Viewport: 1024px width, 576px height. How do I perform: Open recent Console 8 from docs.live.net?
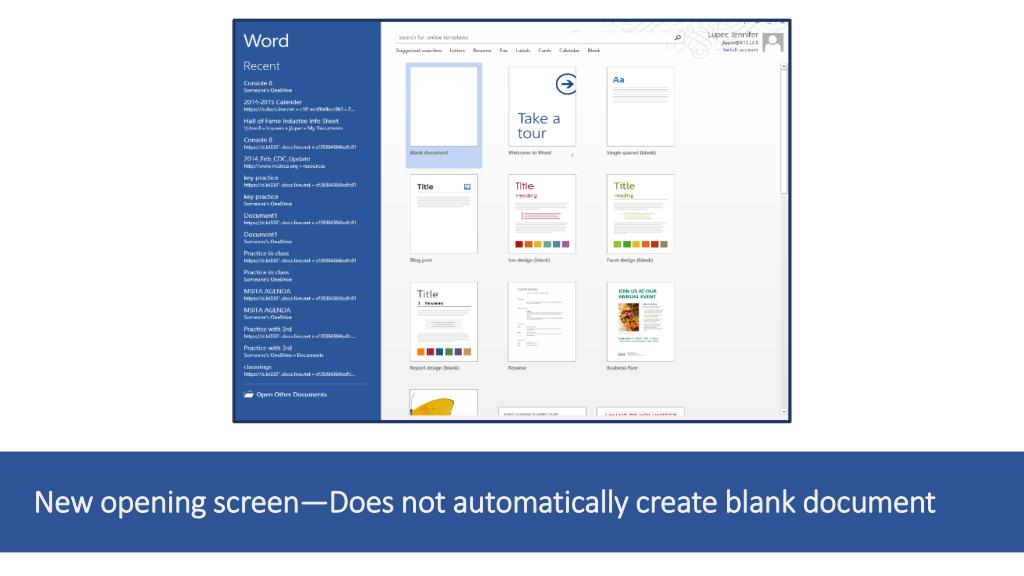coord(300,144)
